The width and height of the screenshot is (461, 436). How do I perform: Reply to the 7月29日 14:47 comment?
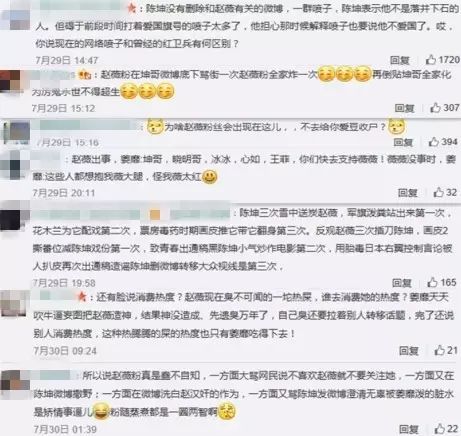point(400,60)
